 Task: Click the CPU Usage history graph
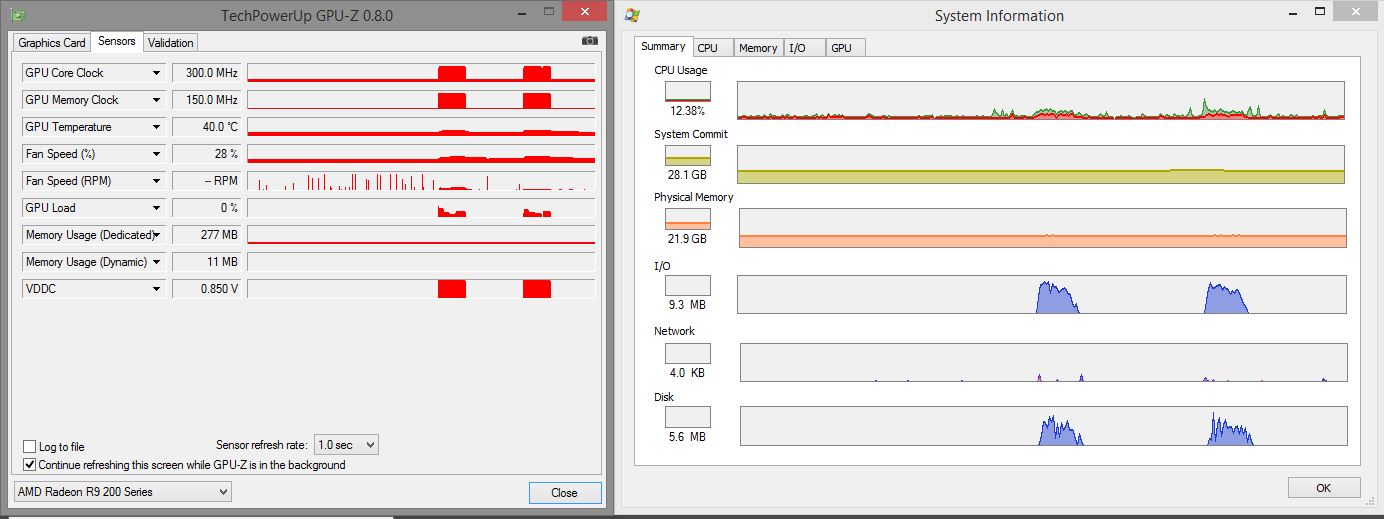click(x=1041, y=101)
